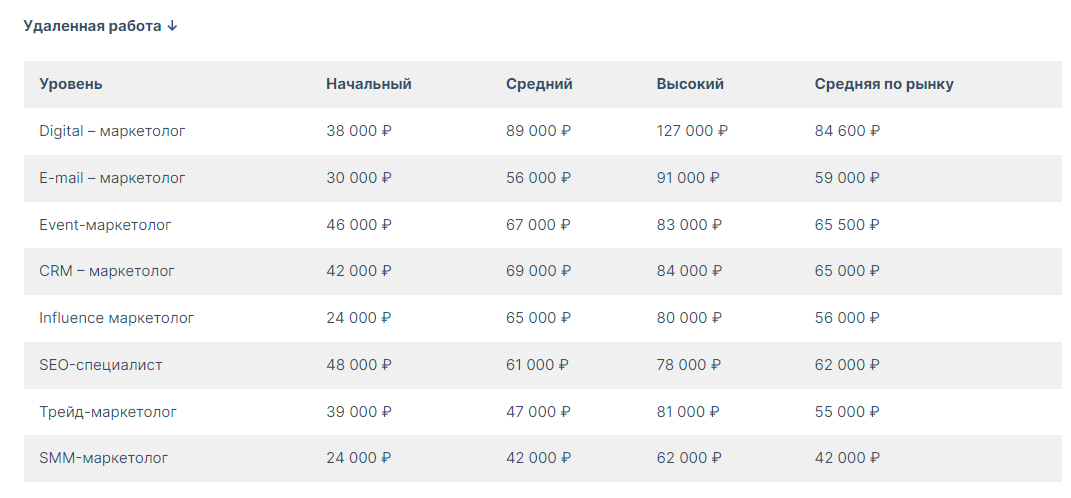Select the Удаленная работа heading
Viewport: 1071px width, 498px height.
(x=92, y=26)
